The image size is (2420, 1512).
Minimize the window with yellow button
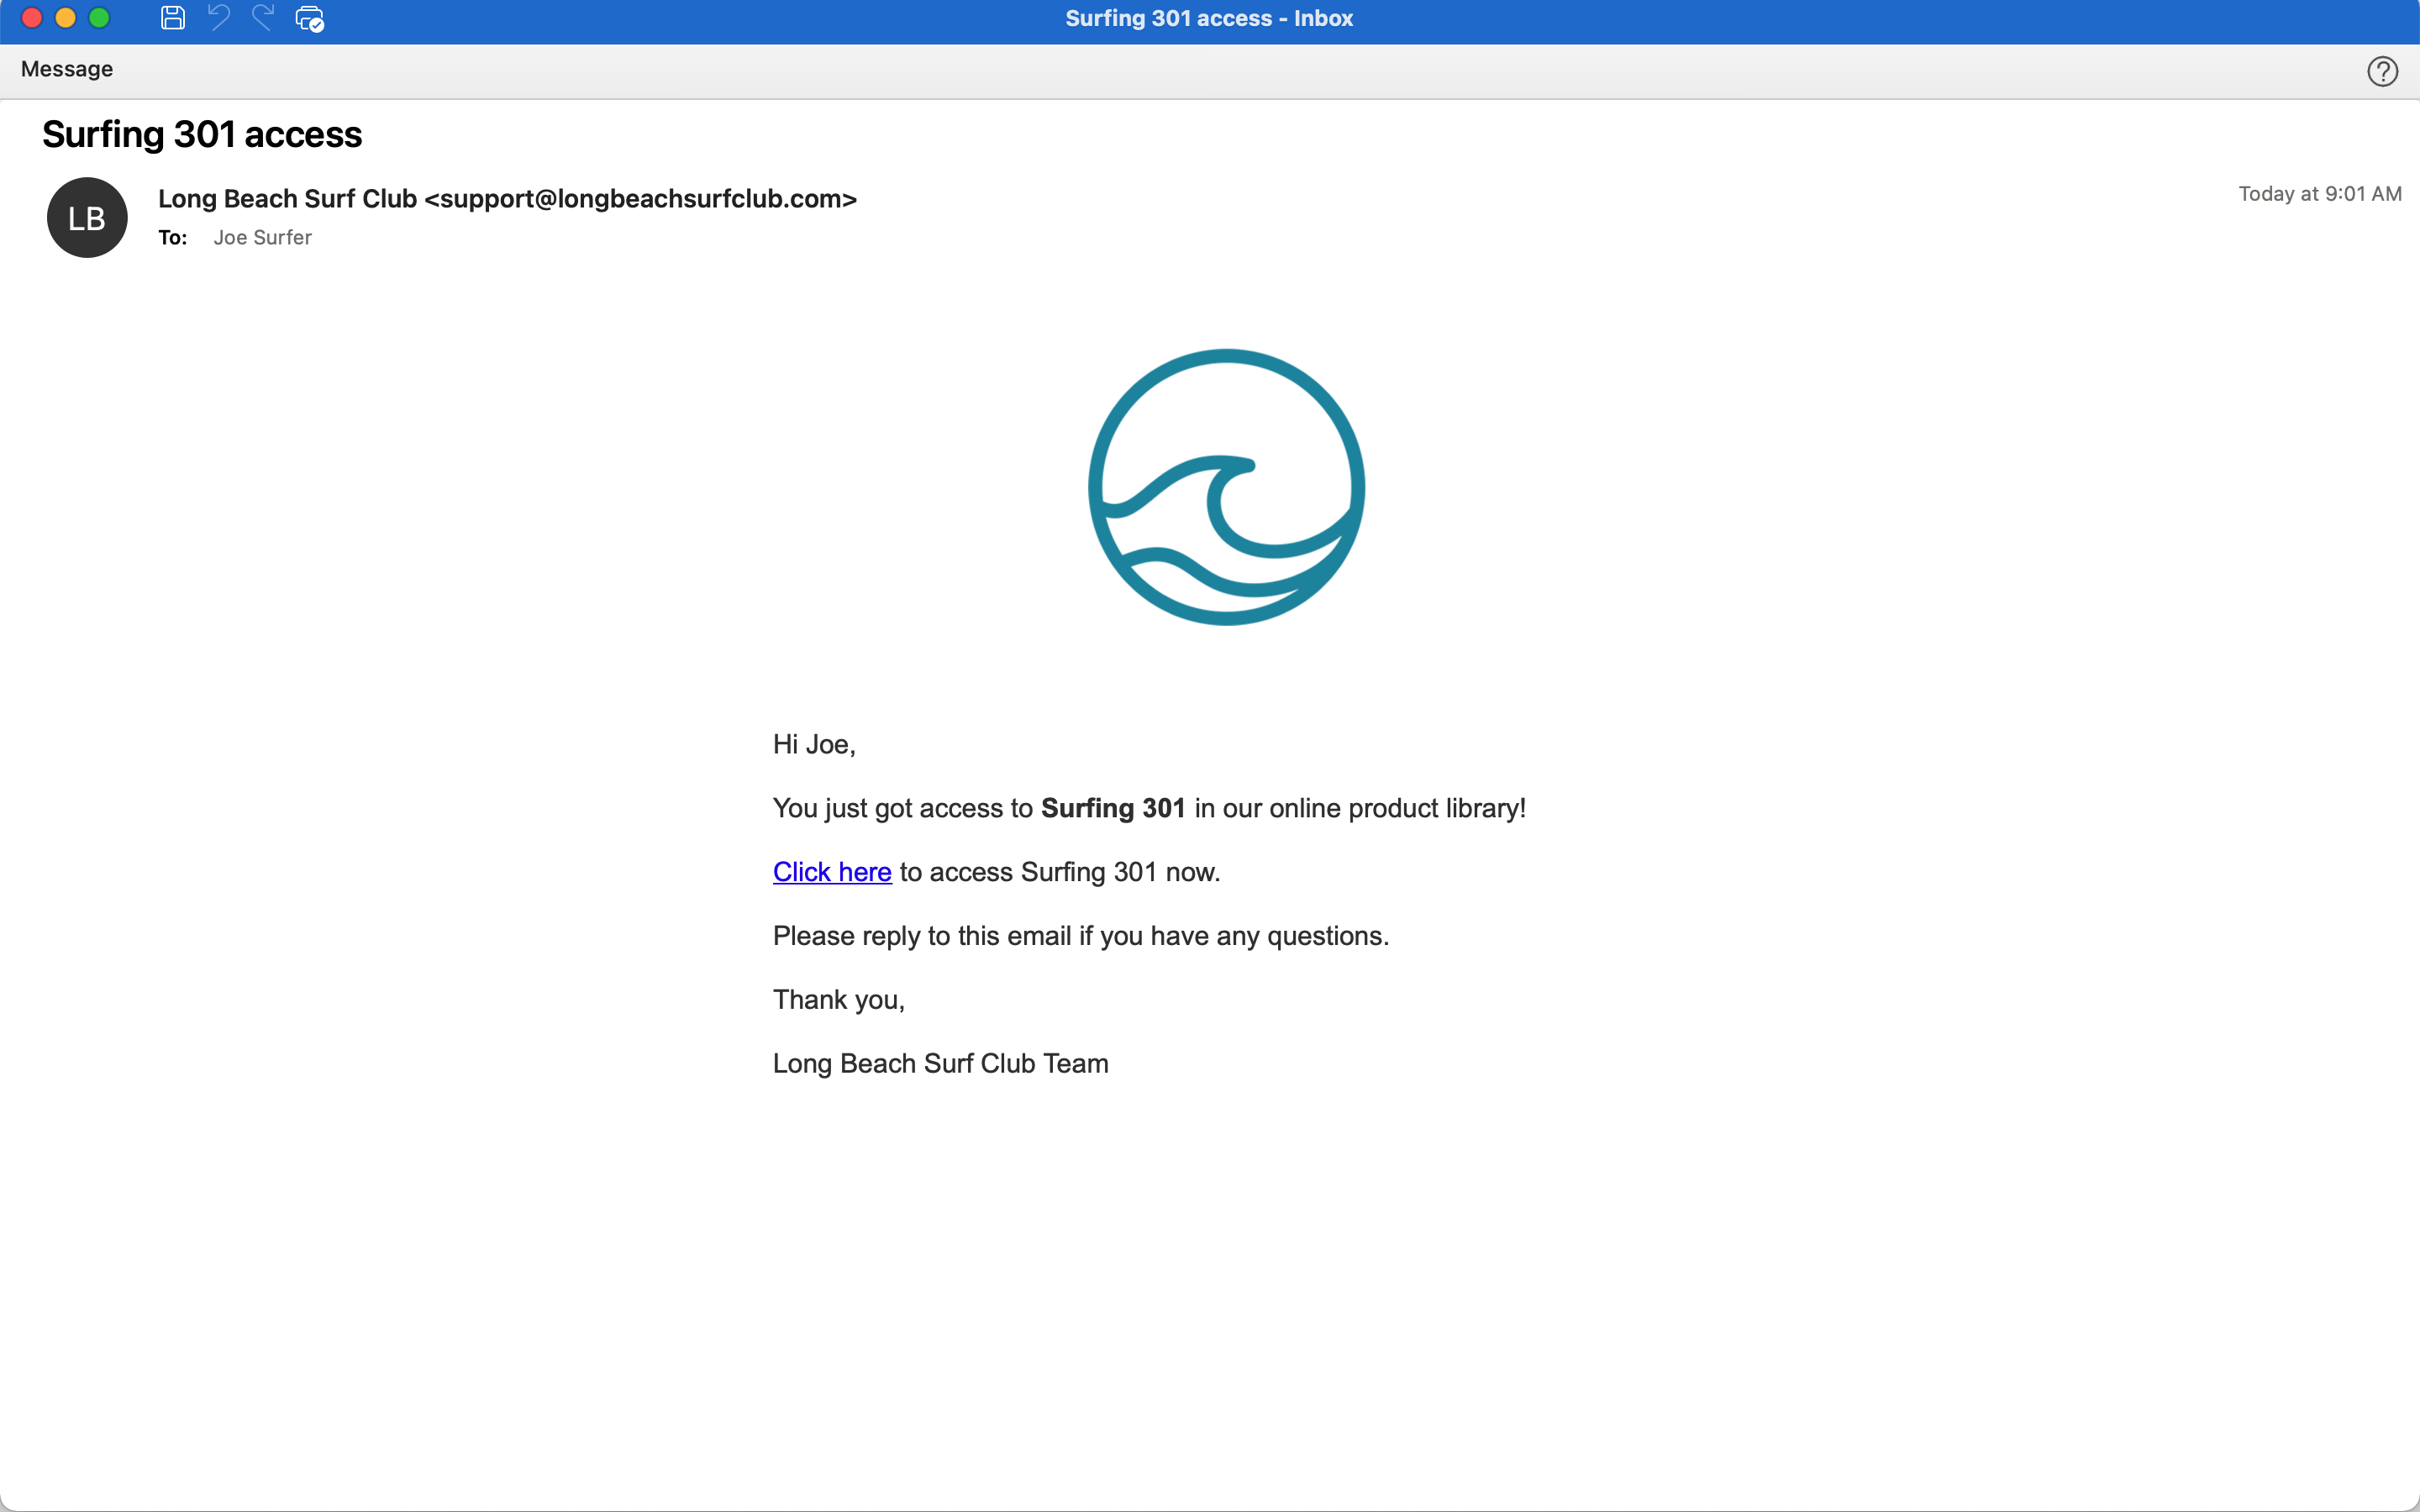click(66, 18)
